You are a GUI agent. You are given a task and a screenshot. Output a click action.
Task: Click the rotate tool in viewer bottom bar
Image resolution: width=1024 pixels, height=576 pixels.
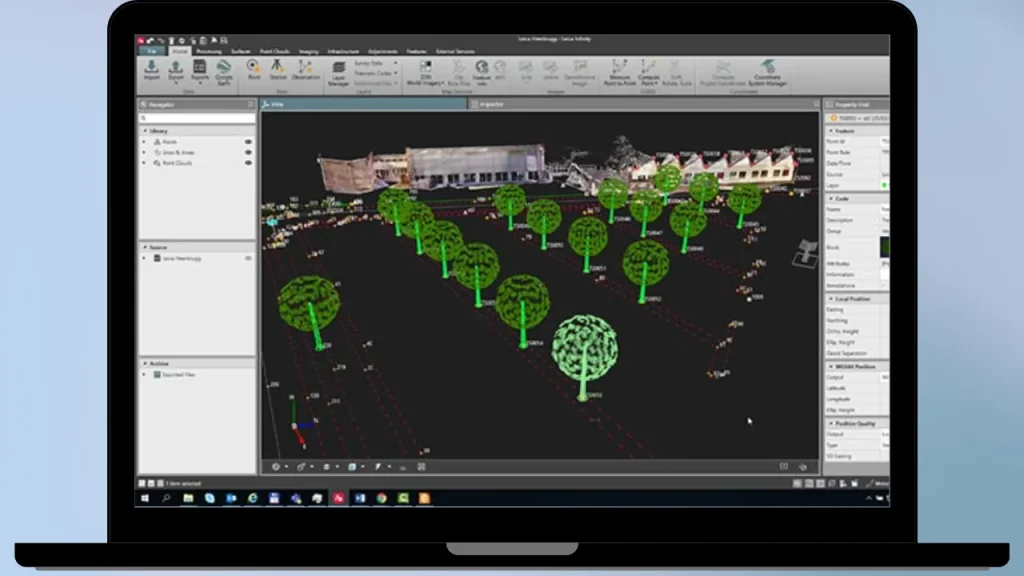tap(301, 467)
